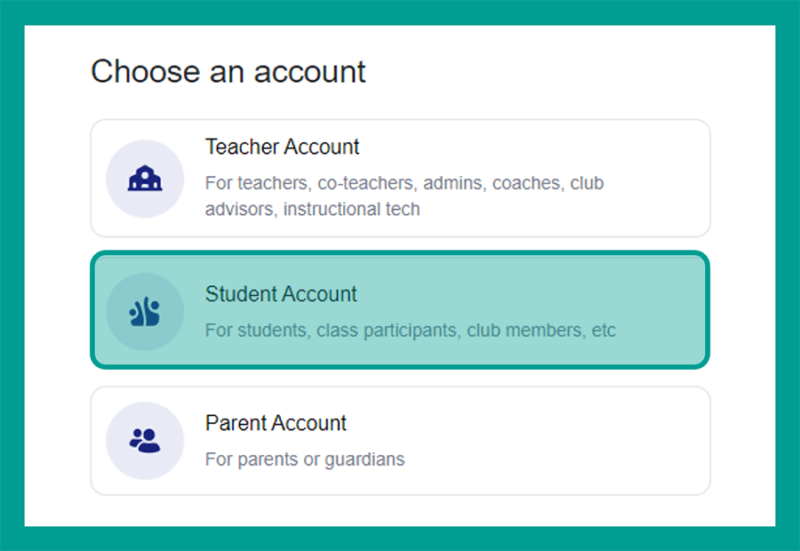Click the 'For parents or guardians' description

click(305, 460)
